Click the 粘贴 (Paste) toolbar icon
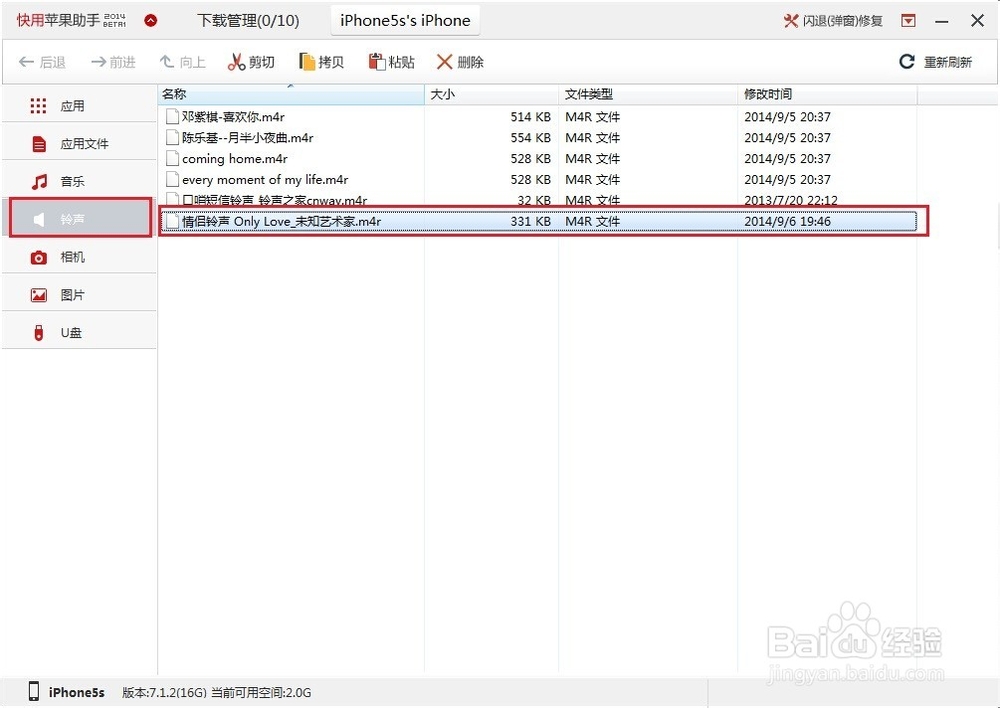1000x708 pixels. click(390, 61)
